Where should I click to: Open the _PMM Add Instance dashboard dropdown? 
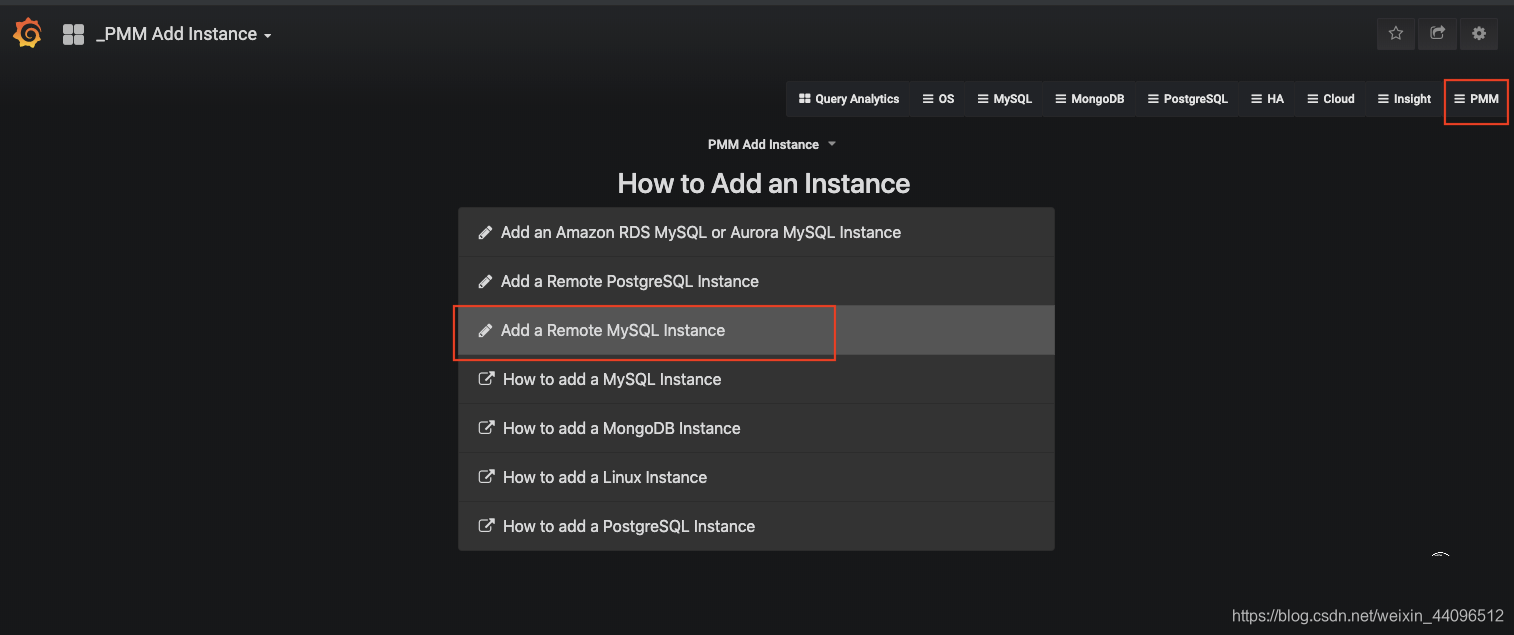[183, 34]
